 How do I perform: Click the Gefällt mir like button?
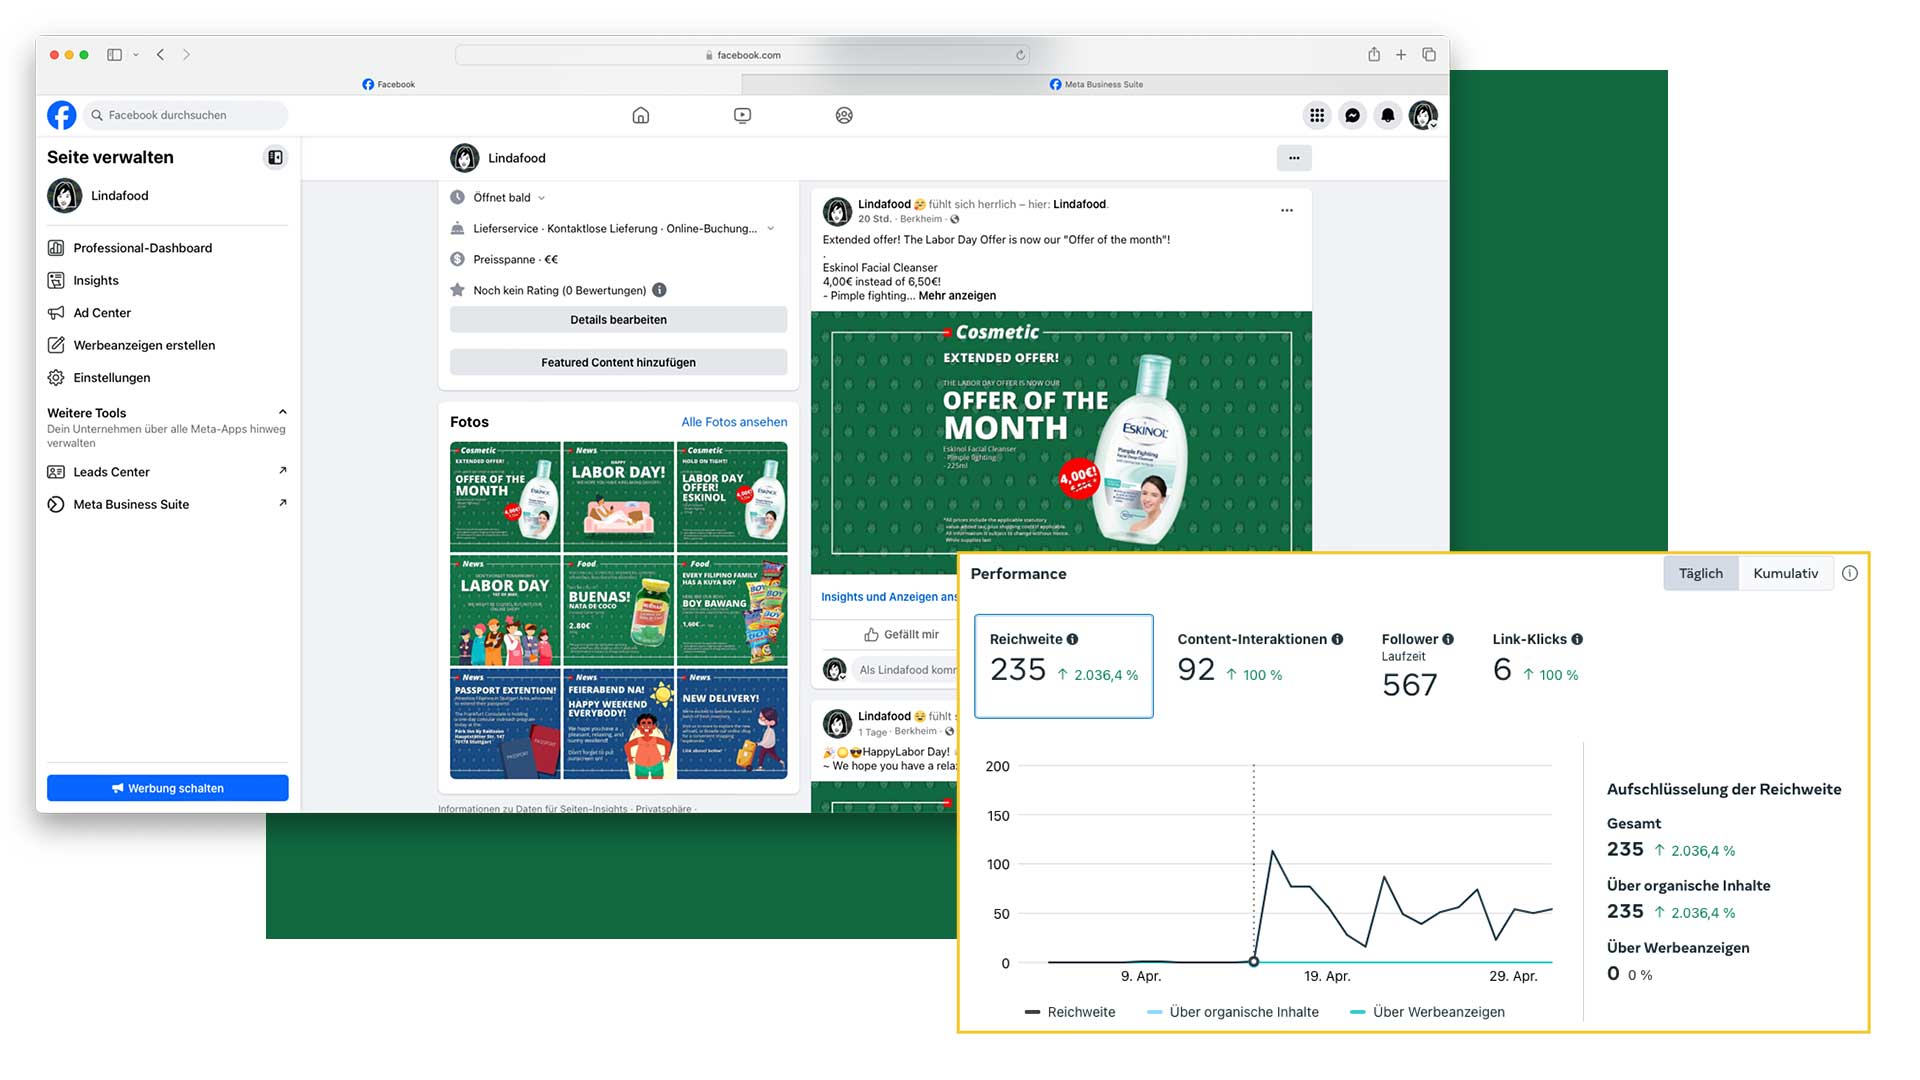(901, 634)
